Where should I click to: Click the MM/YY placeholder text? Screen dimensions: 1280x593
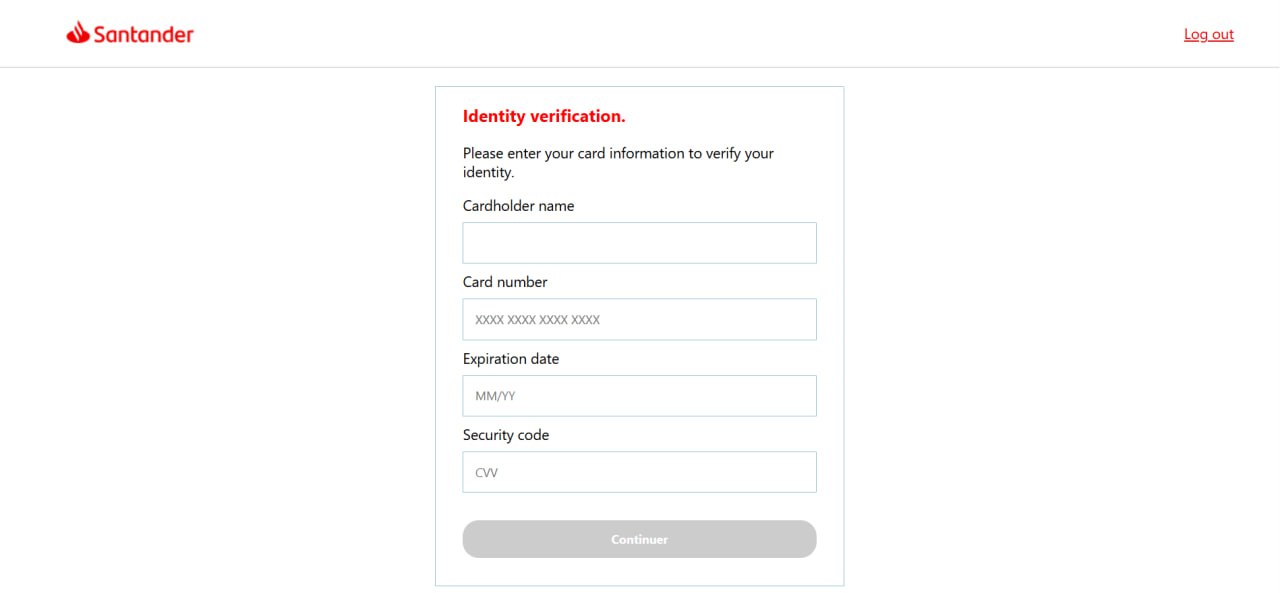point(495,396)
